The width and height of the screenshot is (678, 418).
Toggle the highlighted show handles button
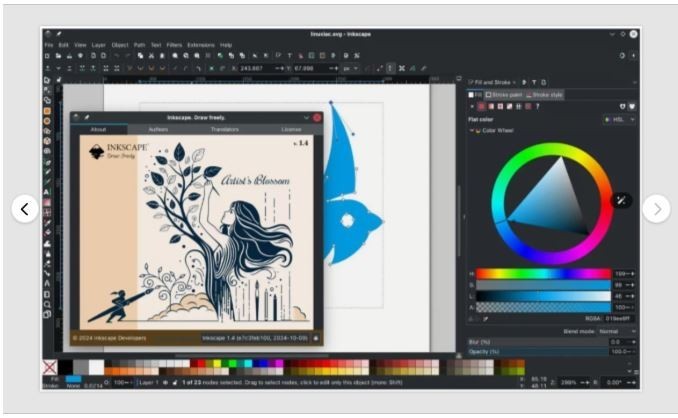[x=390, y=68]
